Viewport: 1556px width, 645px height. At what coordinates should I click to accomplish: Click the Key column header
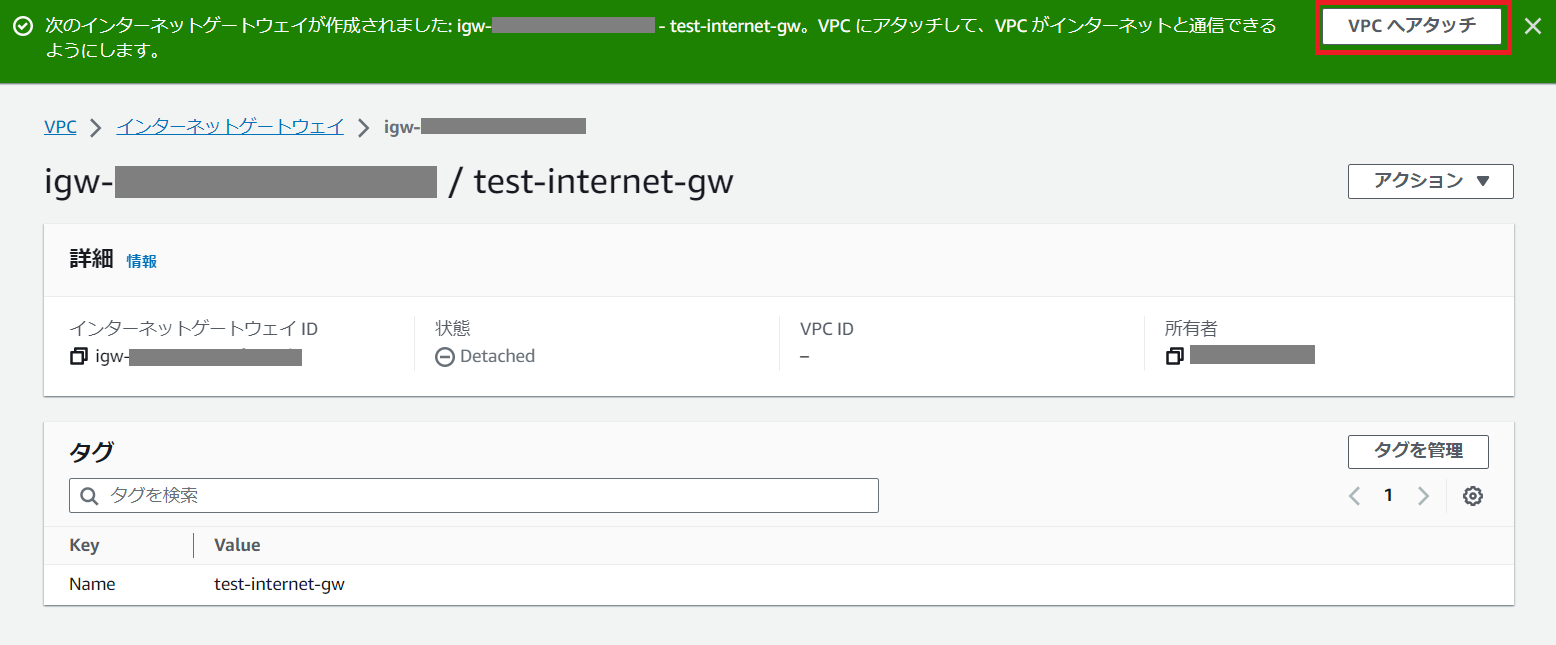(x=84, y=545)
